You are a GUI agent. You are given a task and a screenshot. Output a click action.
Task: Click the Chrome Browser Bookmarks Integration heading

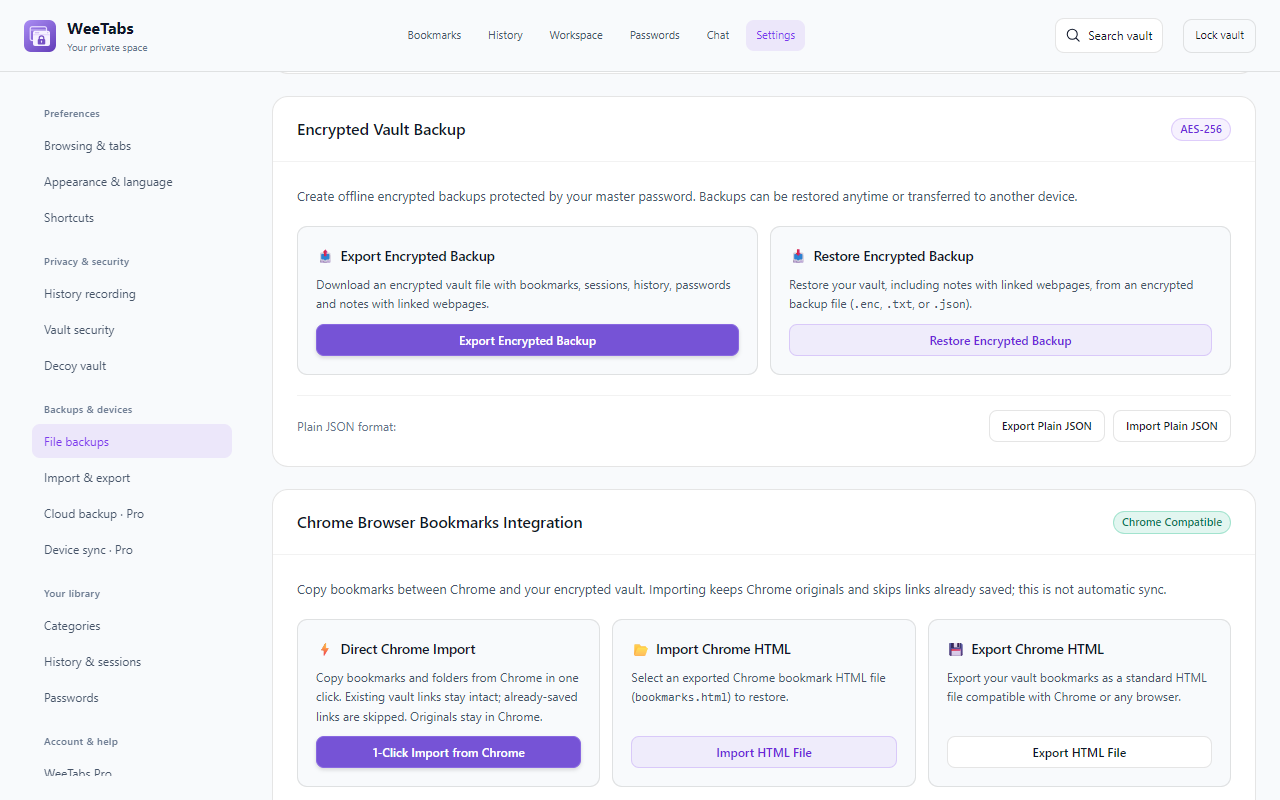tap(440, 523)
